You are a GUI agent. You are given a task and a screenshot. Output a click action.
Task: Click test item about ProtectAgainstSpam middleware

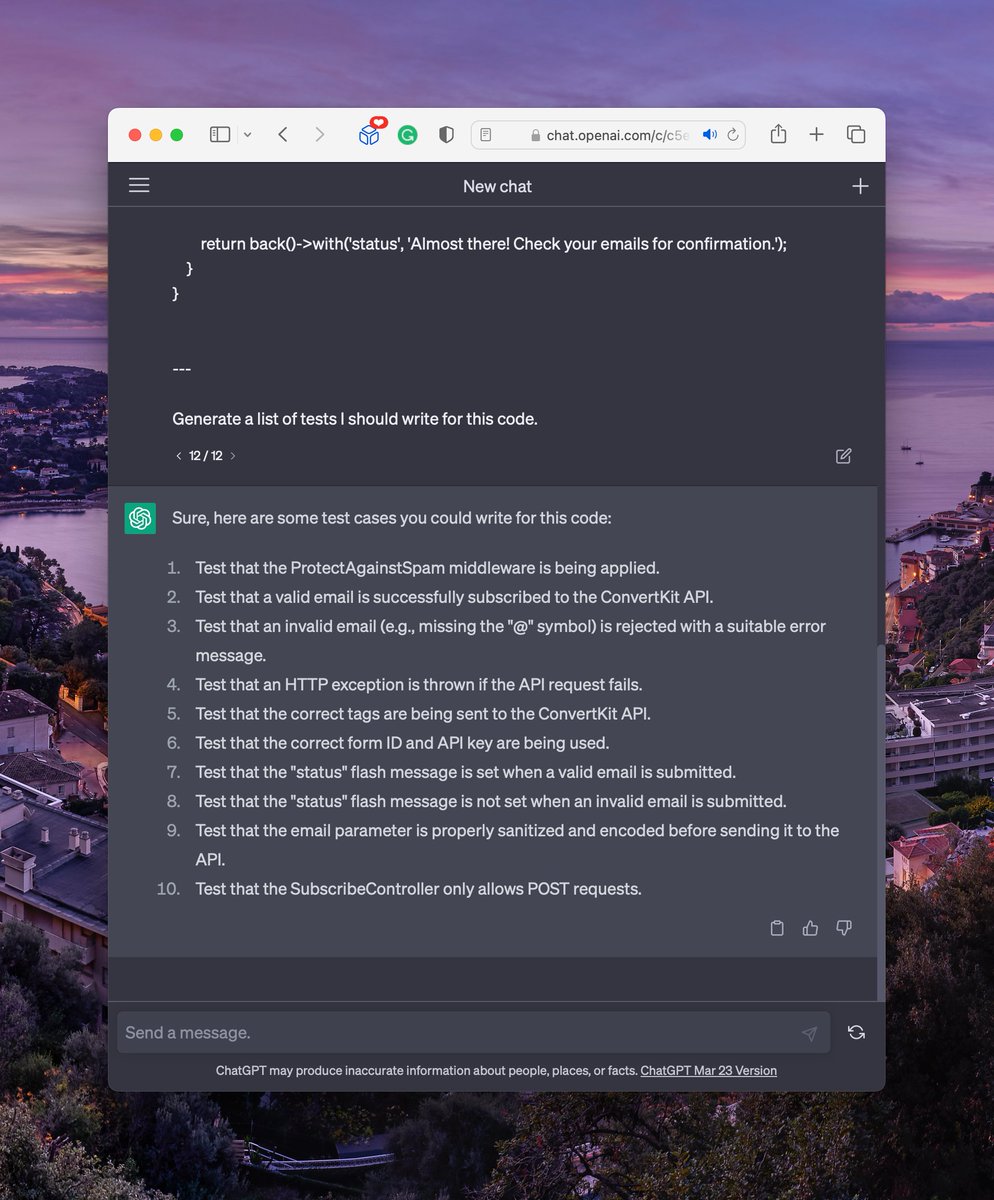[x=427, y=568]
